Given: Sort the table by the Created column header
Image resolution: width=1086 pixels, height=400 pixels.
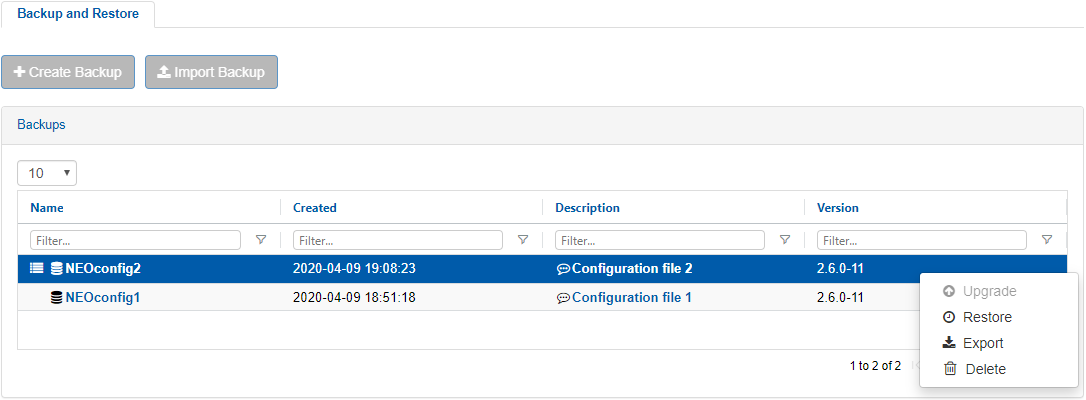Looking at the screenshot, I should point(315,208).
